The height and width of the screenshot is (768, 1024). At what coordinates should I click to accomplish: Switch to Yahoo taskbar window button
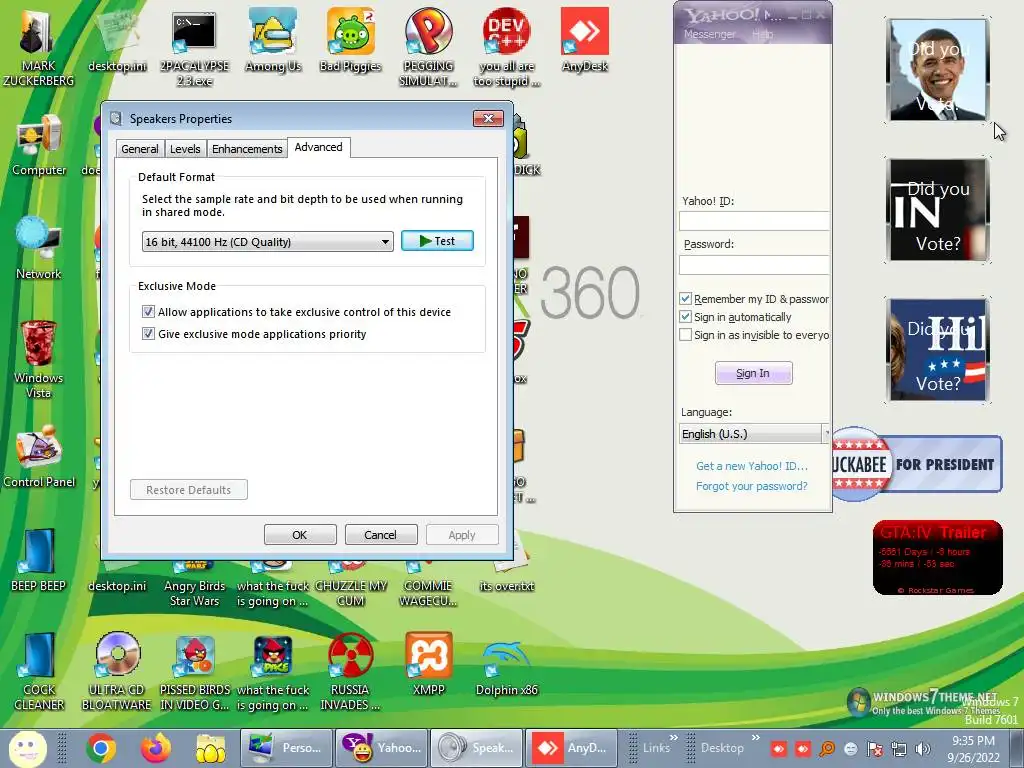(382, 748)
